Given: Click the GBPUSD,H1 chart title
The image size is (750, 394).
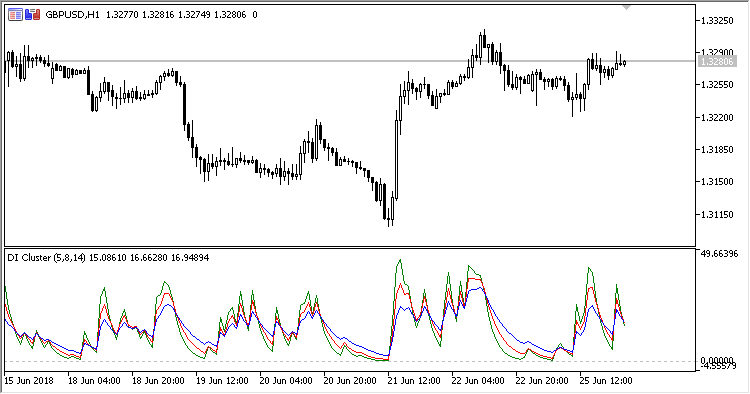Looking at the screenshot, I should coord(72,15).
